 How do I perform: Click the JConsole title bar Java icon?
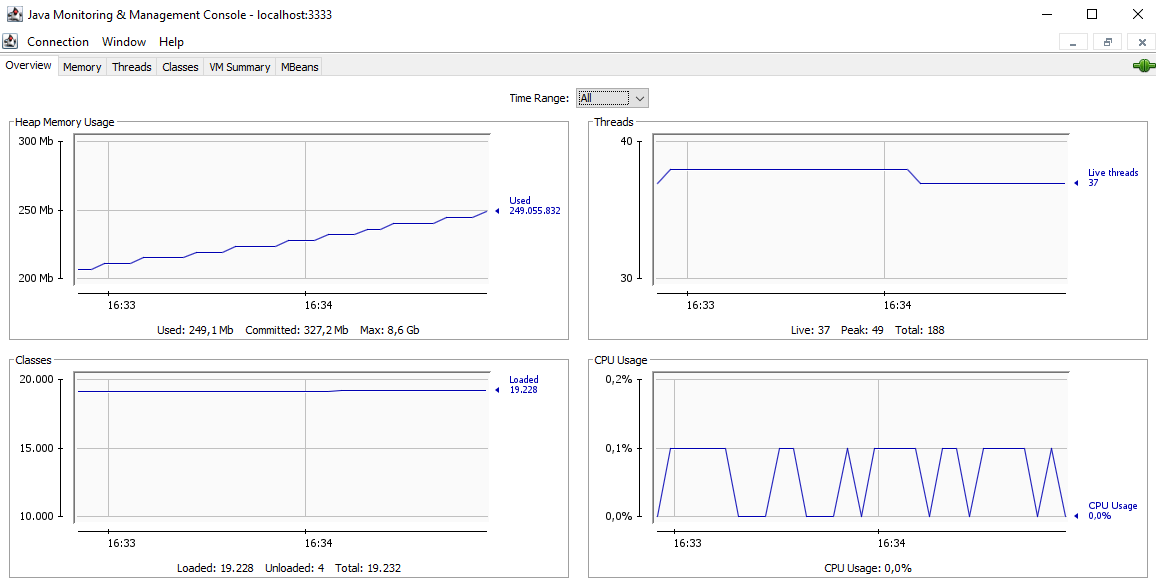tap(14, 14)
